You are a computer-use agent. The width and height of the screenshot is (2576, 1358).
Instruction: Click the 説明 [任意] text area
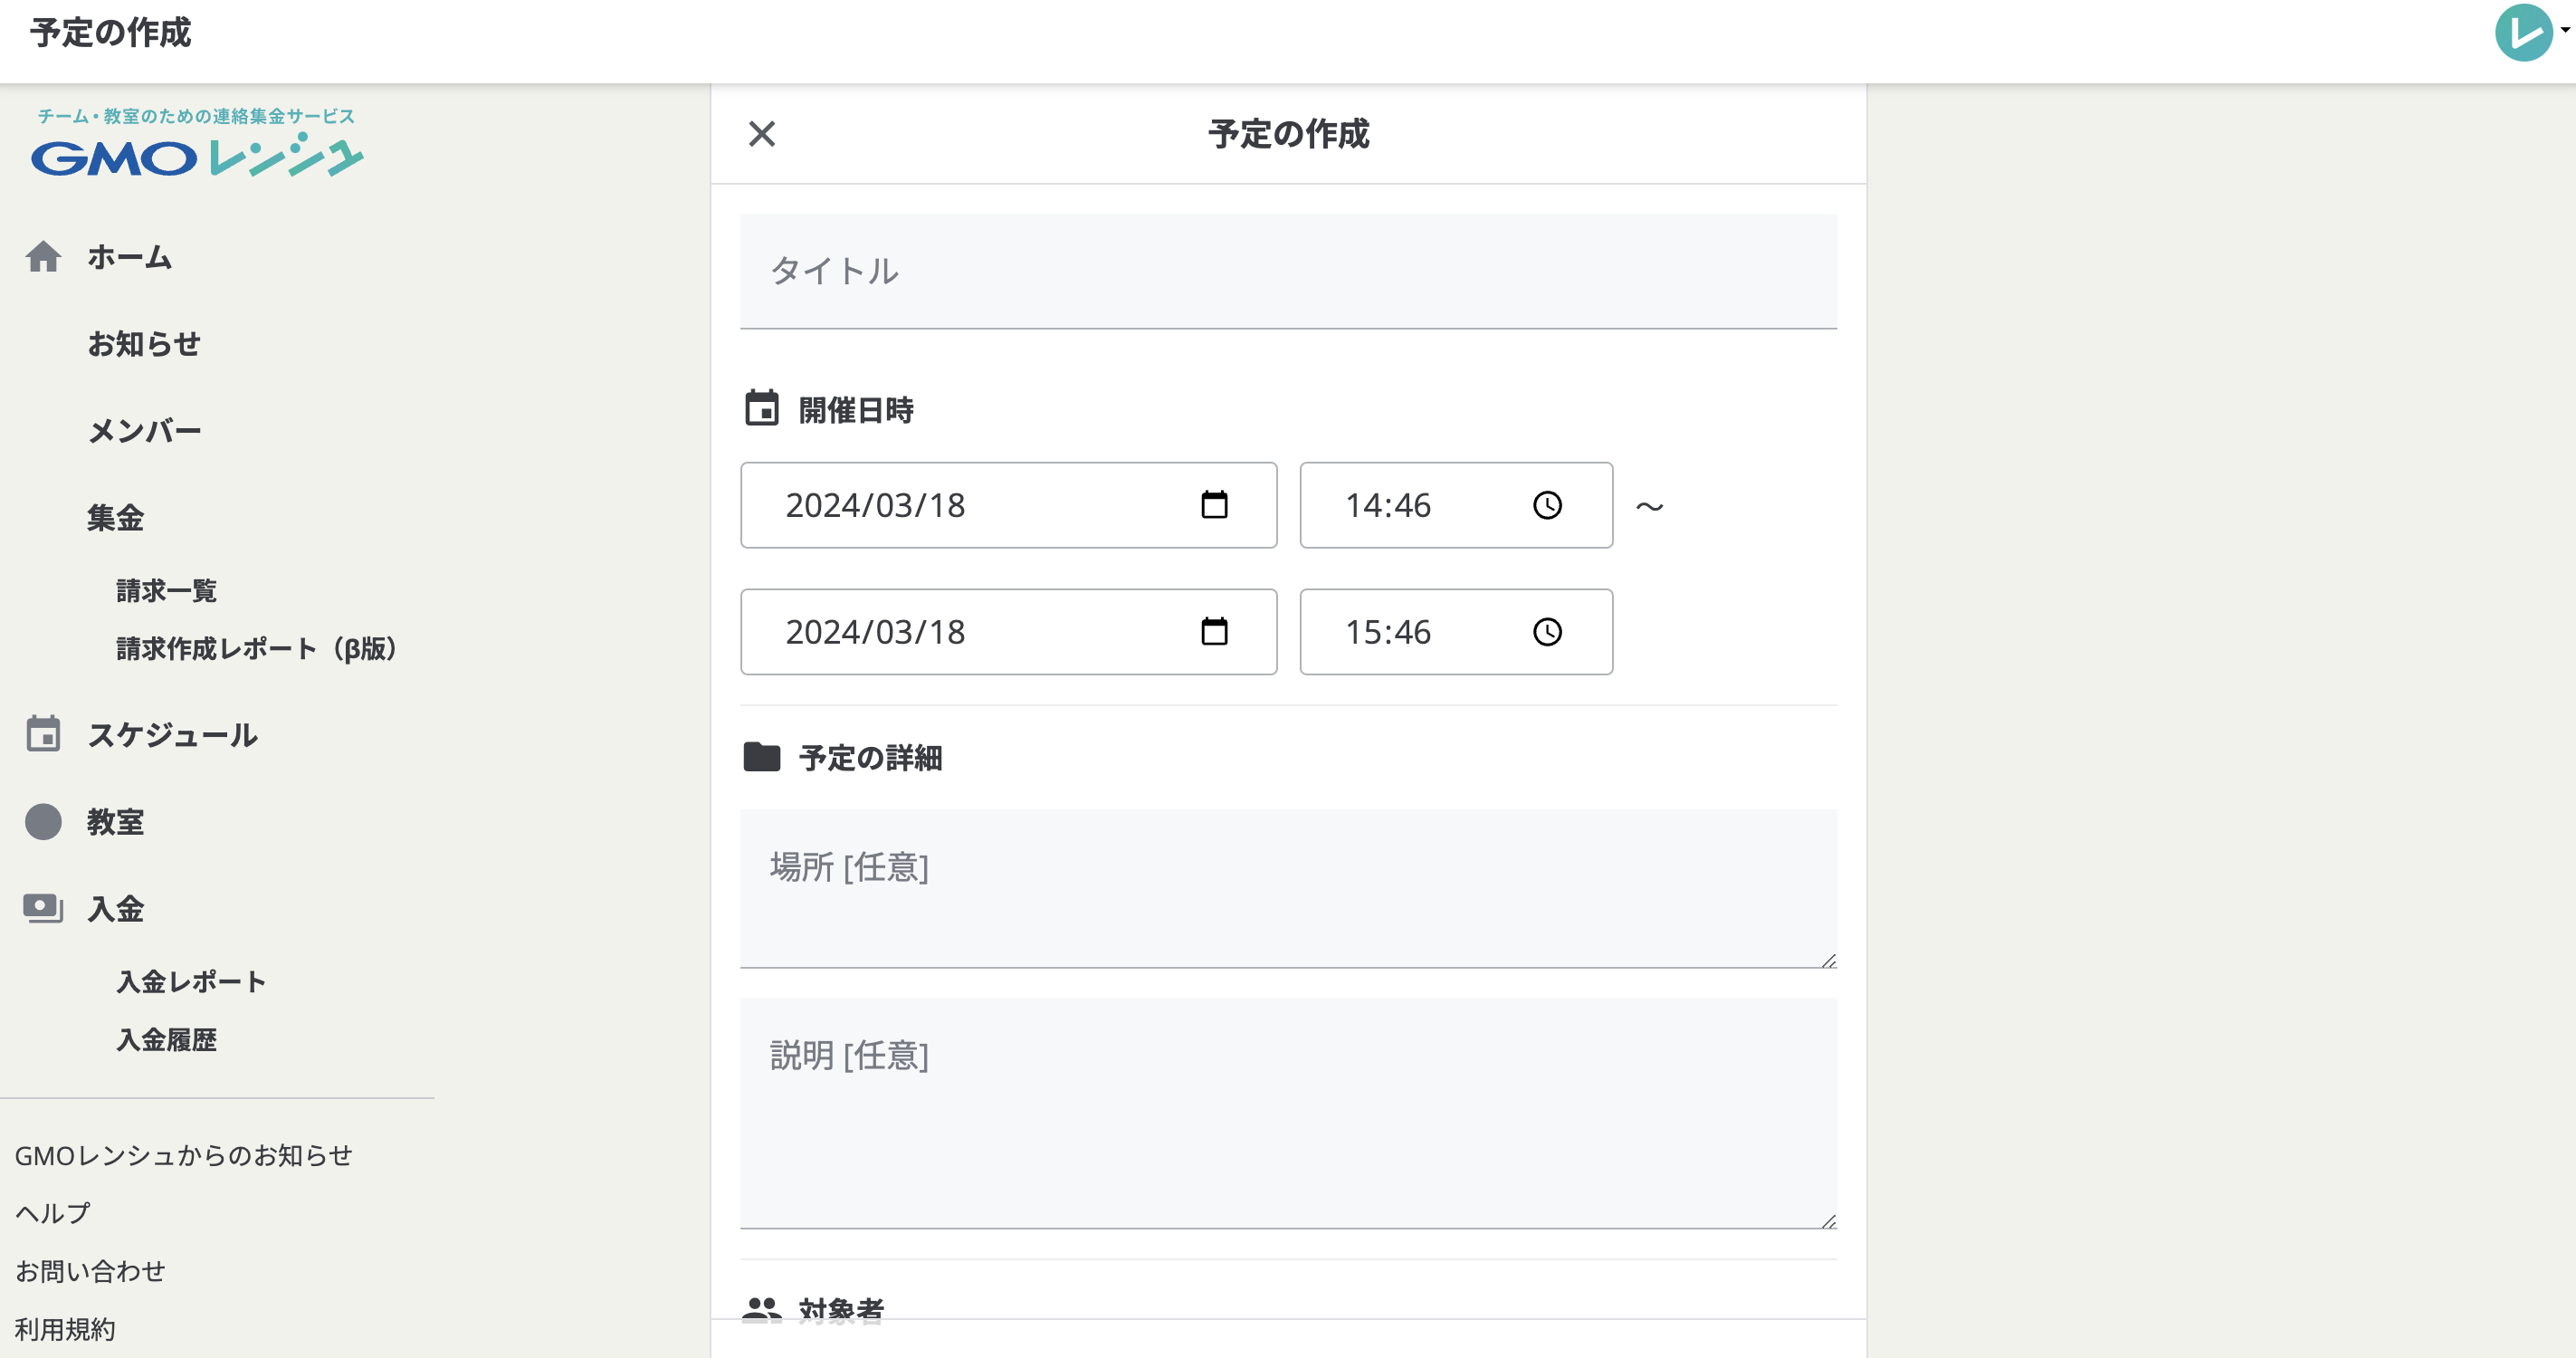tap(1288, 1112)
